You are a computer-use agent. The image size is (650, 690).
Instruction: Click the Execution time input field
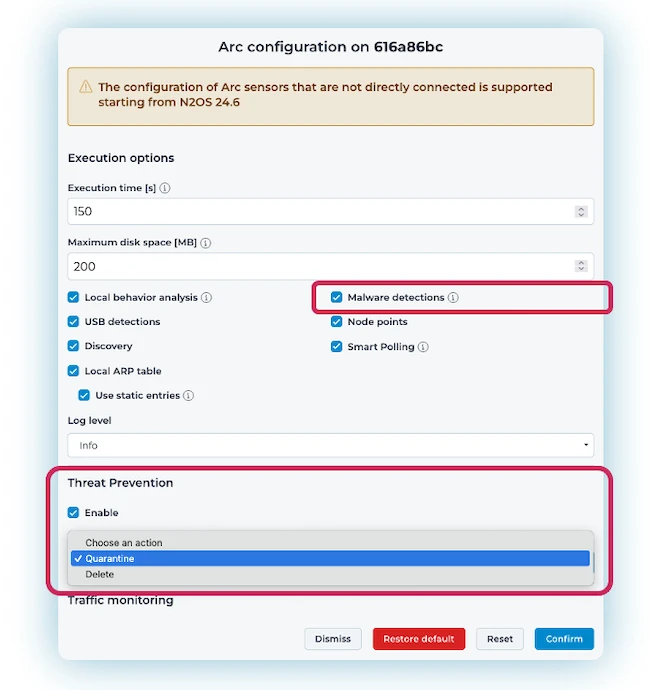(320, 212)
